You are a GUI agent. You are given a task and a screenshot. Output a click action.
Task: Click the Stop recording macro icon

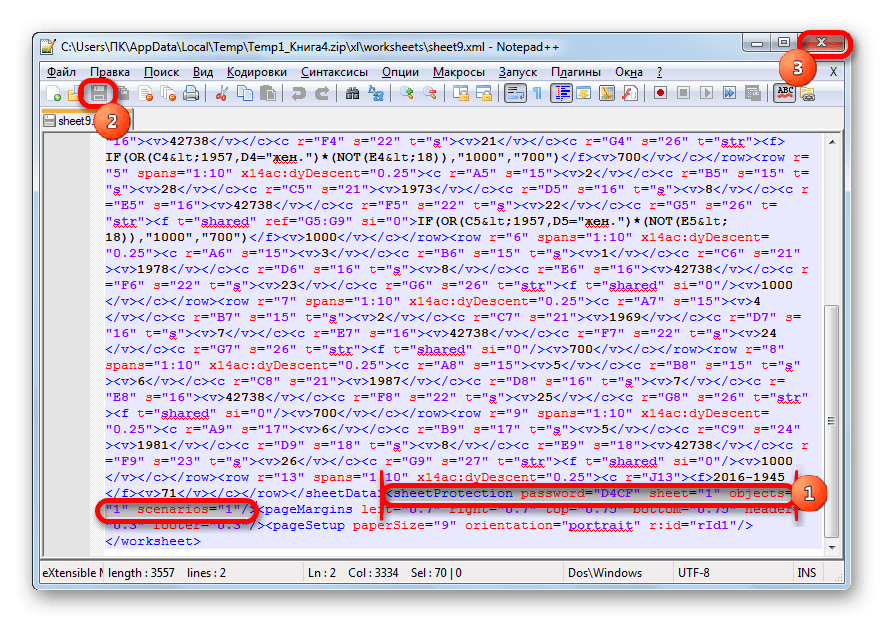tap(683, 93)
